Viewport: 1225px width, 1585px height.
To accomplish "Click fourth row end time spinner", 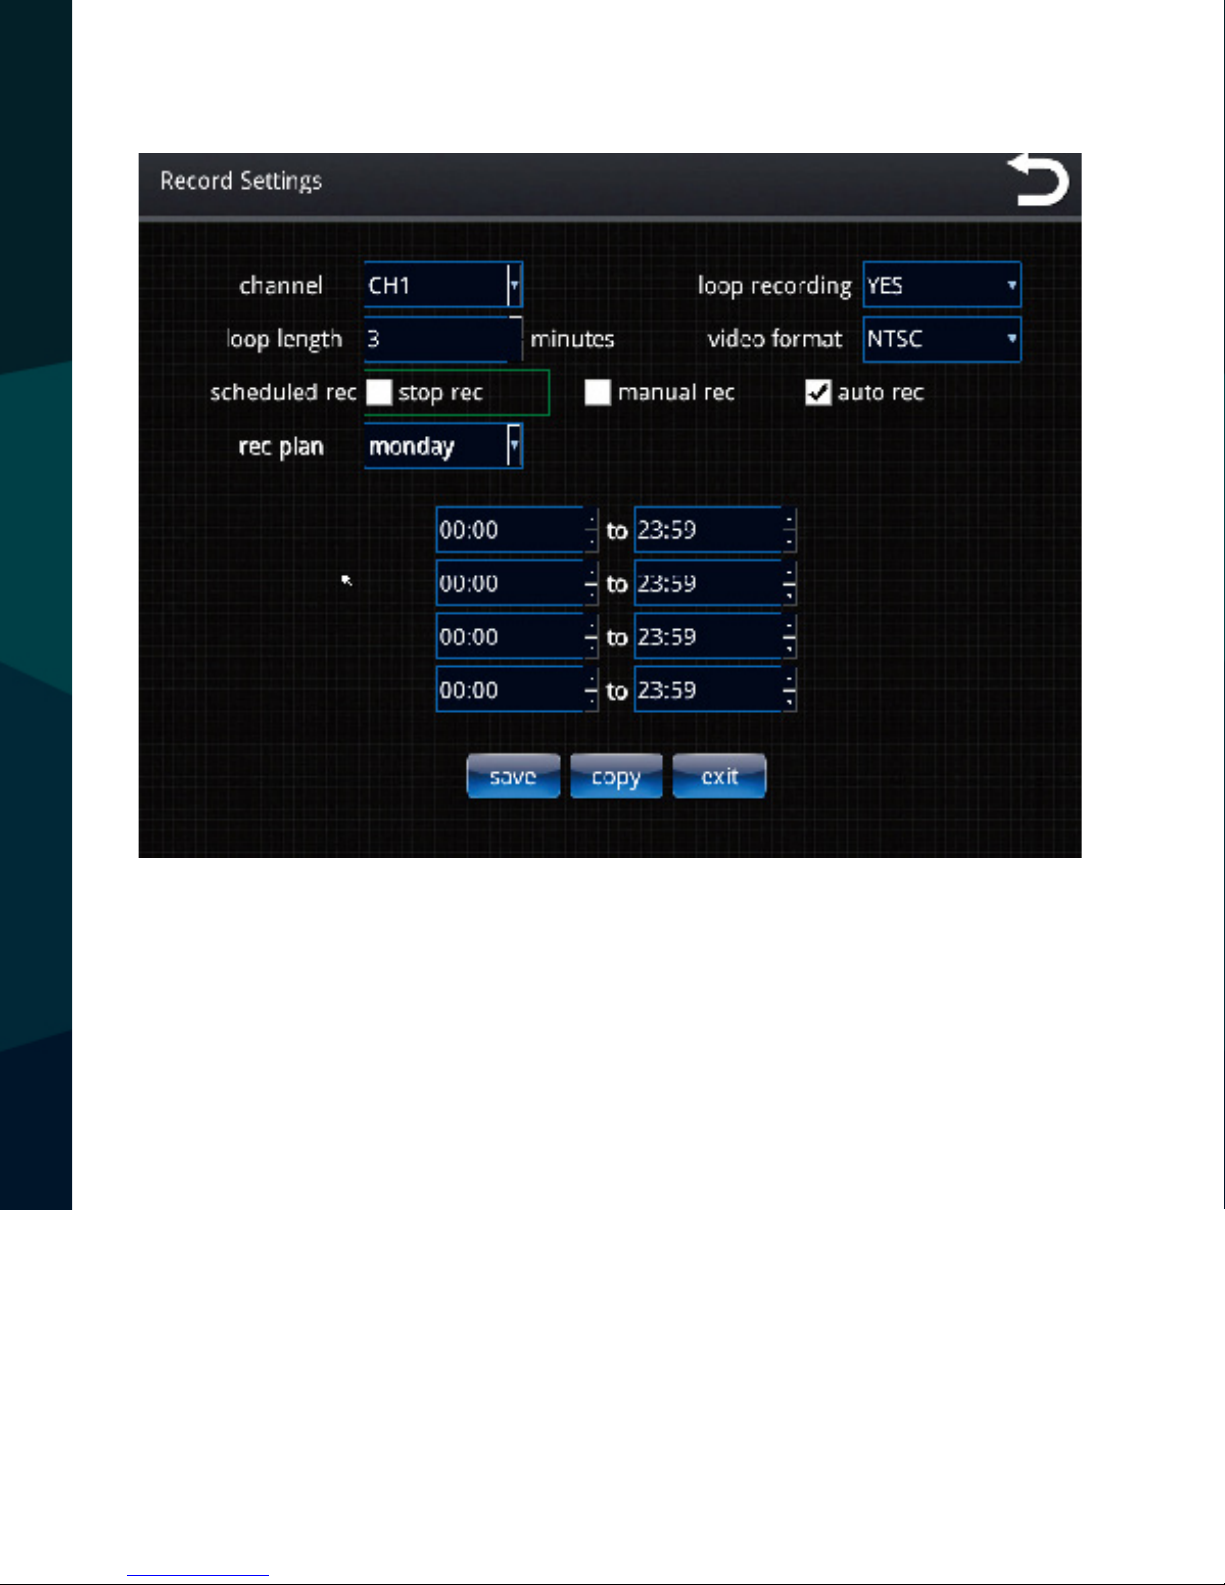I will coord(789,690).
